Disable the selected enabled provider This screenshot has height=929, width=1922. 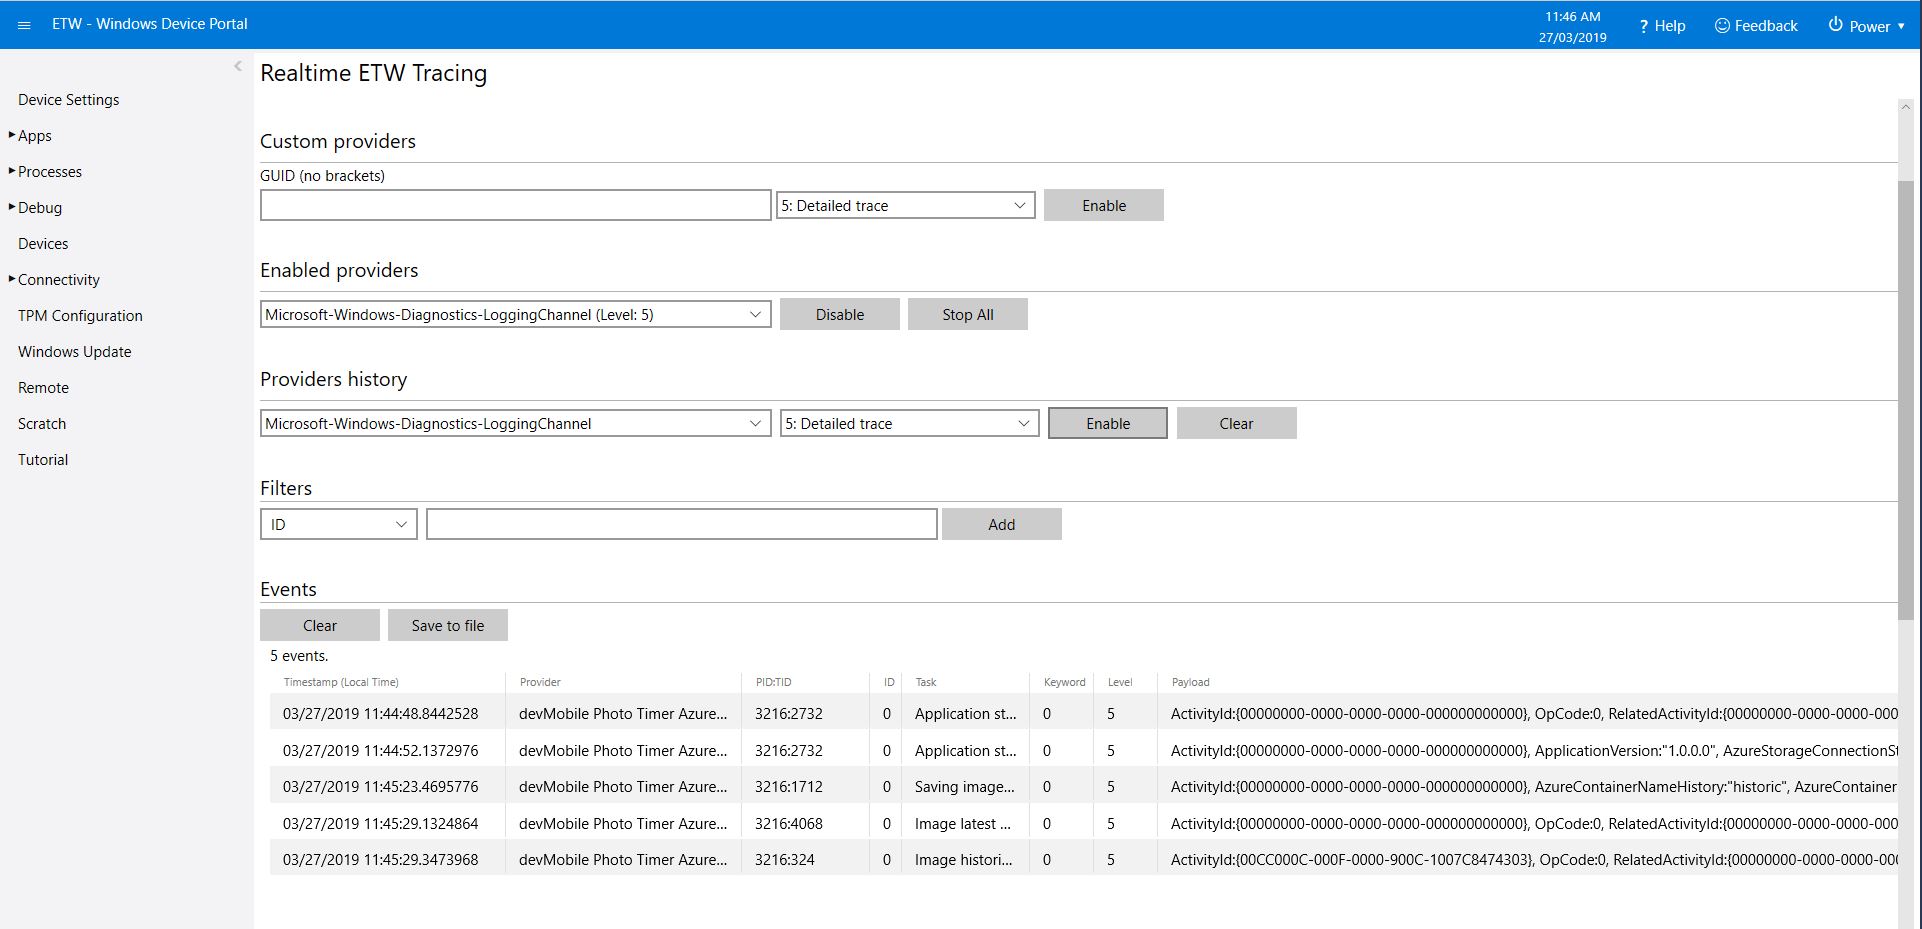[839, 315]
